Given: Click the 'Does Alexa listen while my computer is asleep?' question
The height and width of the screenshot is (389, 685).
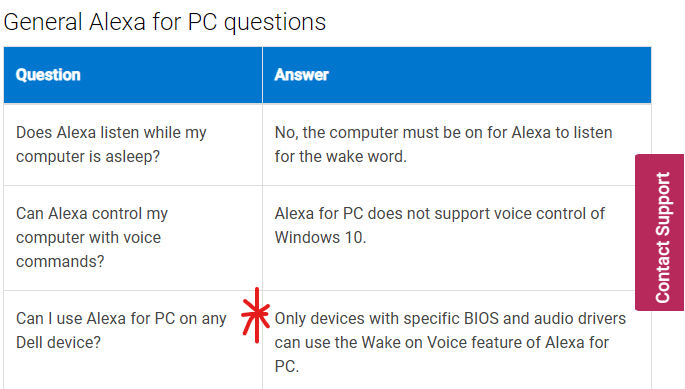Looking at the screenshot, I should coord(111,144).
